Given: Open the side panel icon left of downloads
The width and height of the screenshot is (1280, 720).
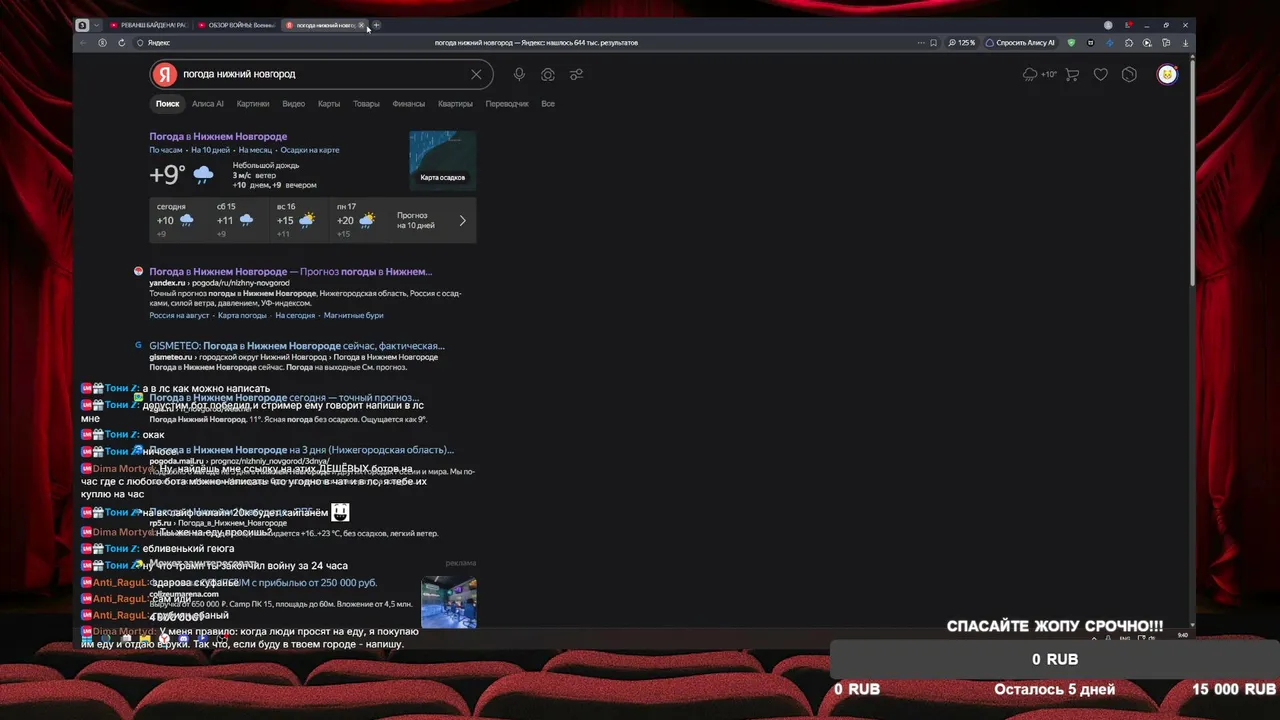Looking at the screenshot, I should click(1166, 43).
